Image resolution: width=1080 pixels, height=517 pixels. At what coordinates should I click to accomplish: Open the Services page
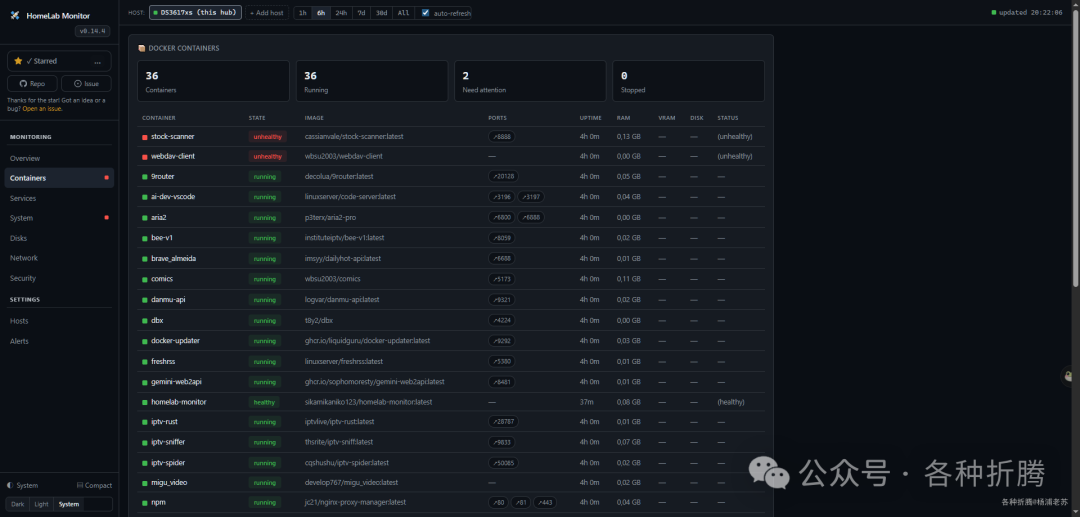(x=59, y=198)
